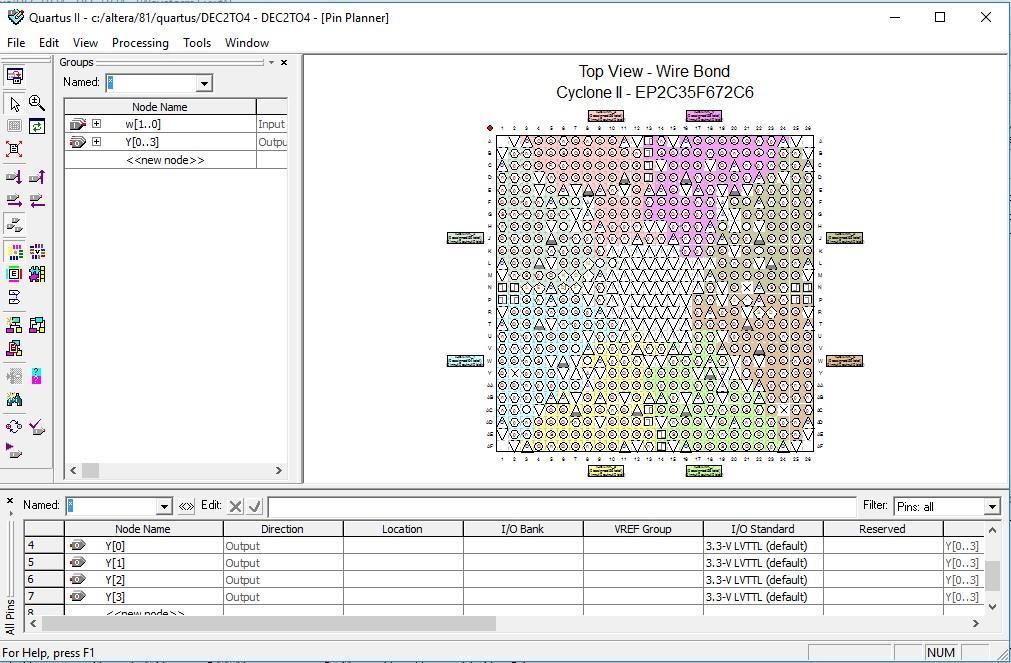Viewport: 1011px width, 663px height.
Task: Open the Processing menu
Action: [140, 43]
